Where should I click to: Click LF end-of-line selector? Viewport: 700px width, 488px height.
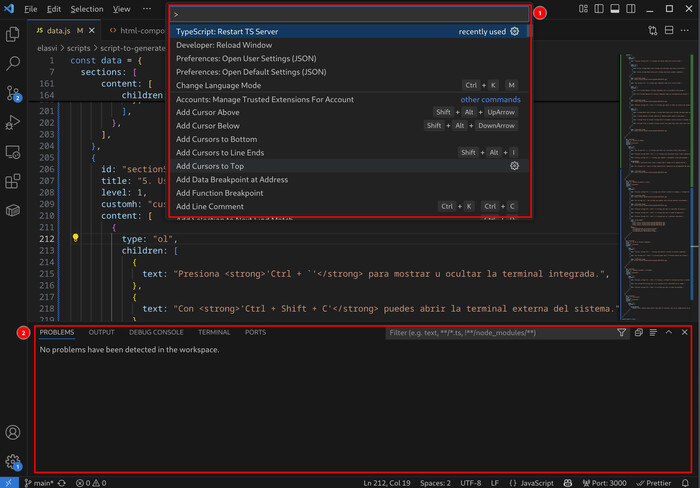click(x=495, y=483)
